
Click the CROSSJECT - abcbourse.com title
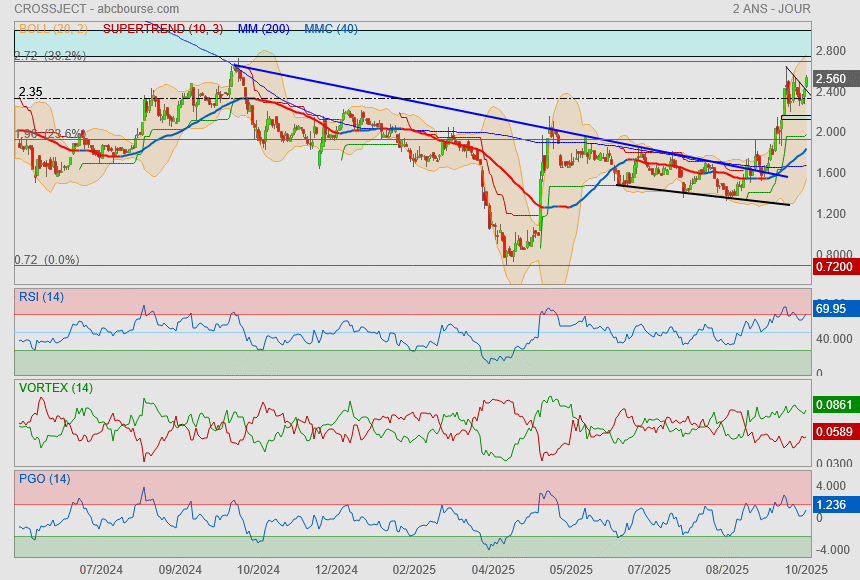90,9
